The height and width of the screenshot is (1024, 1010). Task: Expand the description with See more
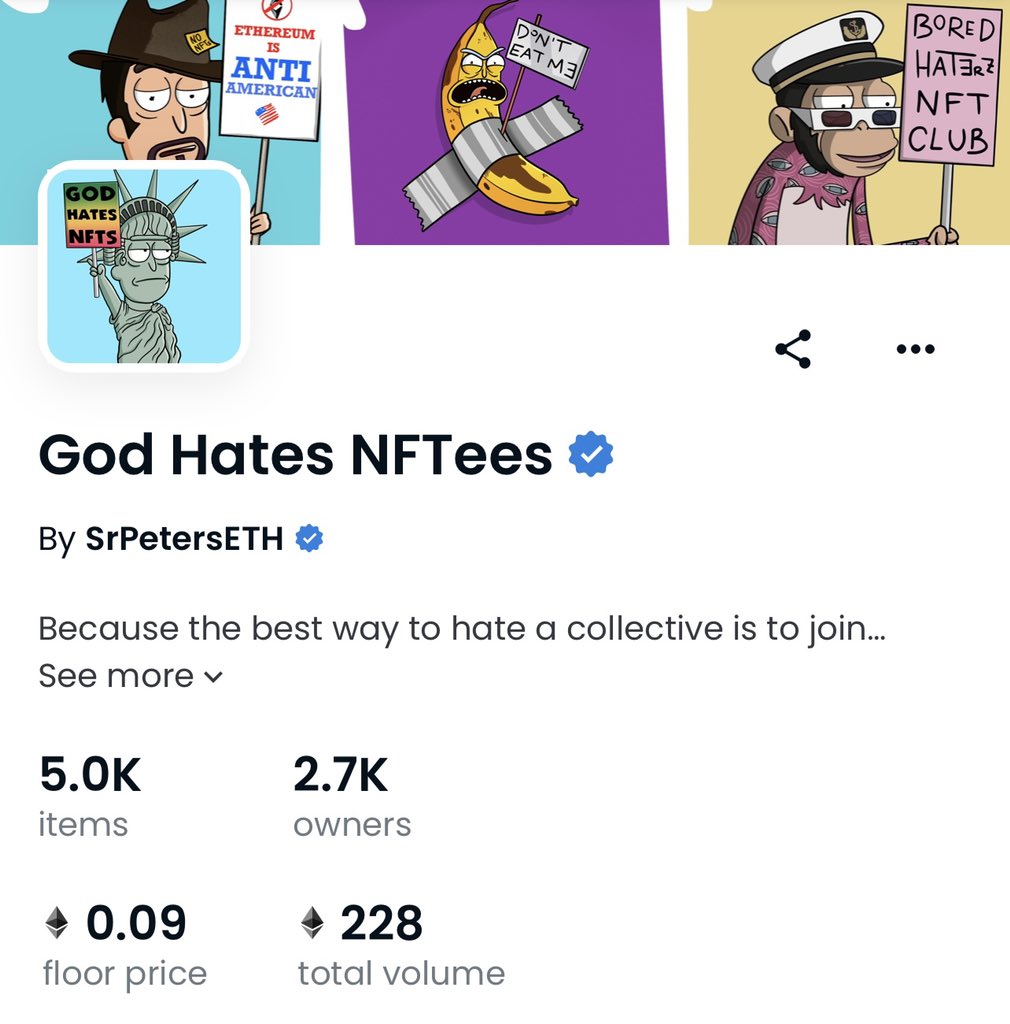click(116, 676)
